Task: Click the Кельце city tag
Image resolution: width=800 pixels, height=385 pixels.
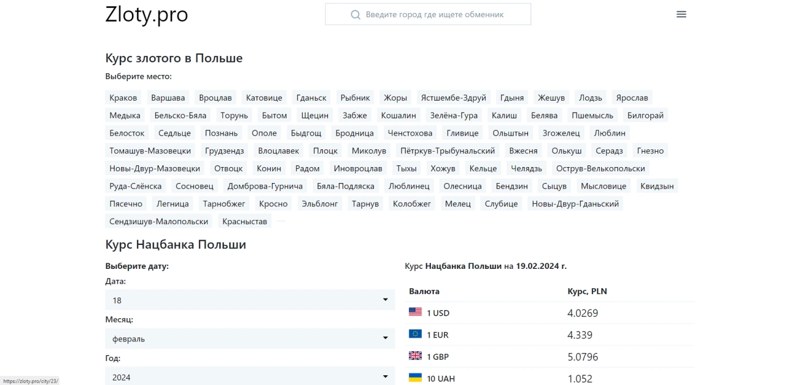Action: 483,168
